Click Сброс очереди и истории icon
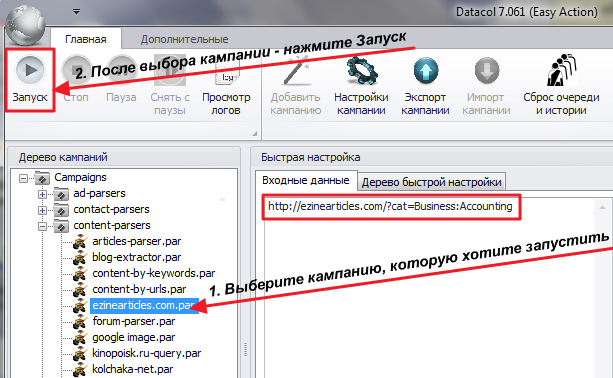Screen dimensions: 613x378 [x=561, y=71]
